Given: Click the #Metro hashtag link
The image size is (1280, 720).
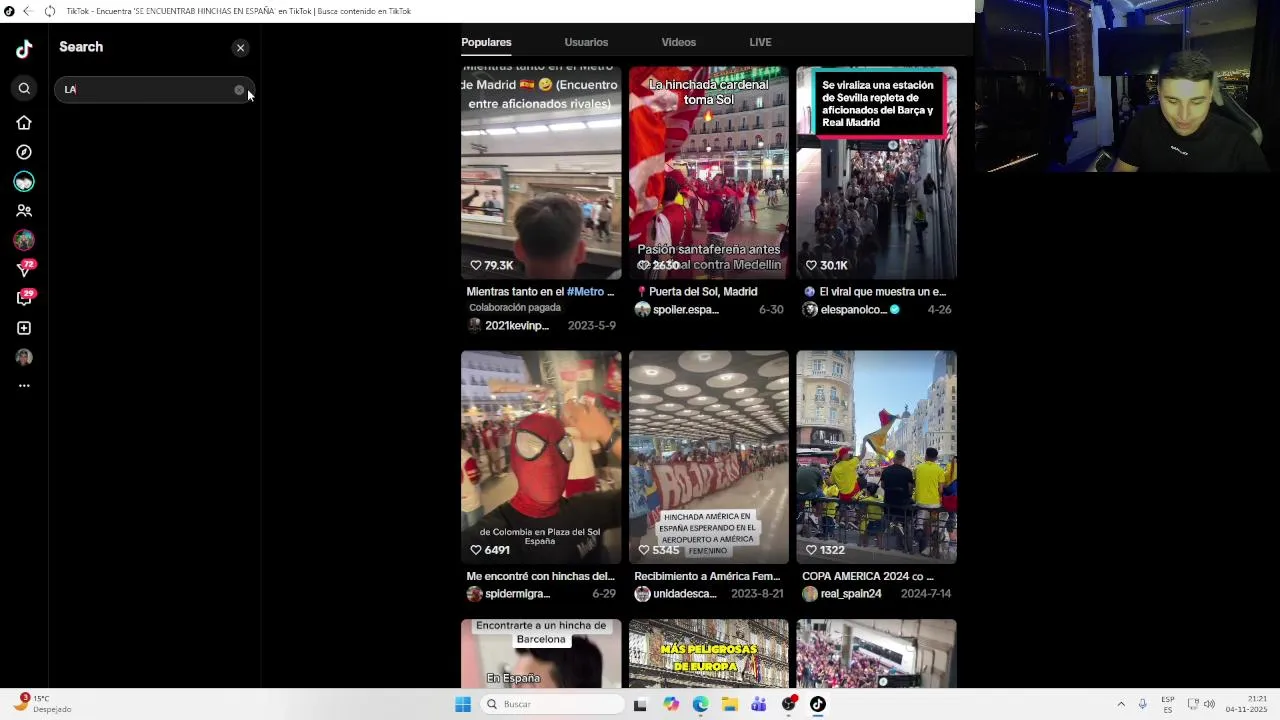Looking at the screenshot, I should 585,292.
